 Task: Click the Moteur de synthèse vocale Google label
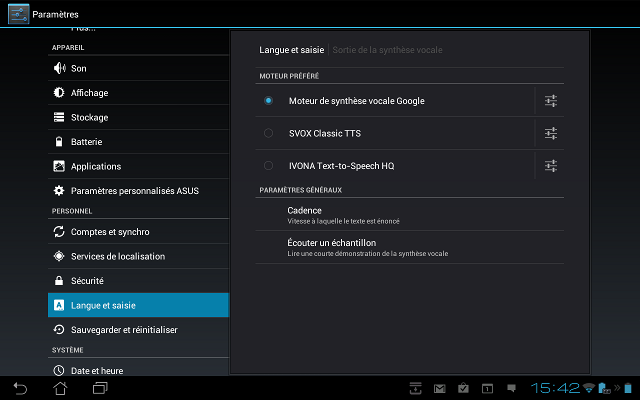pos(357,101)
